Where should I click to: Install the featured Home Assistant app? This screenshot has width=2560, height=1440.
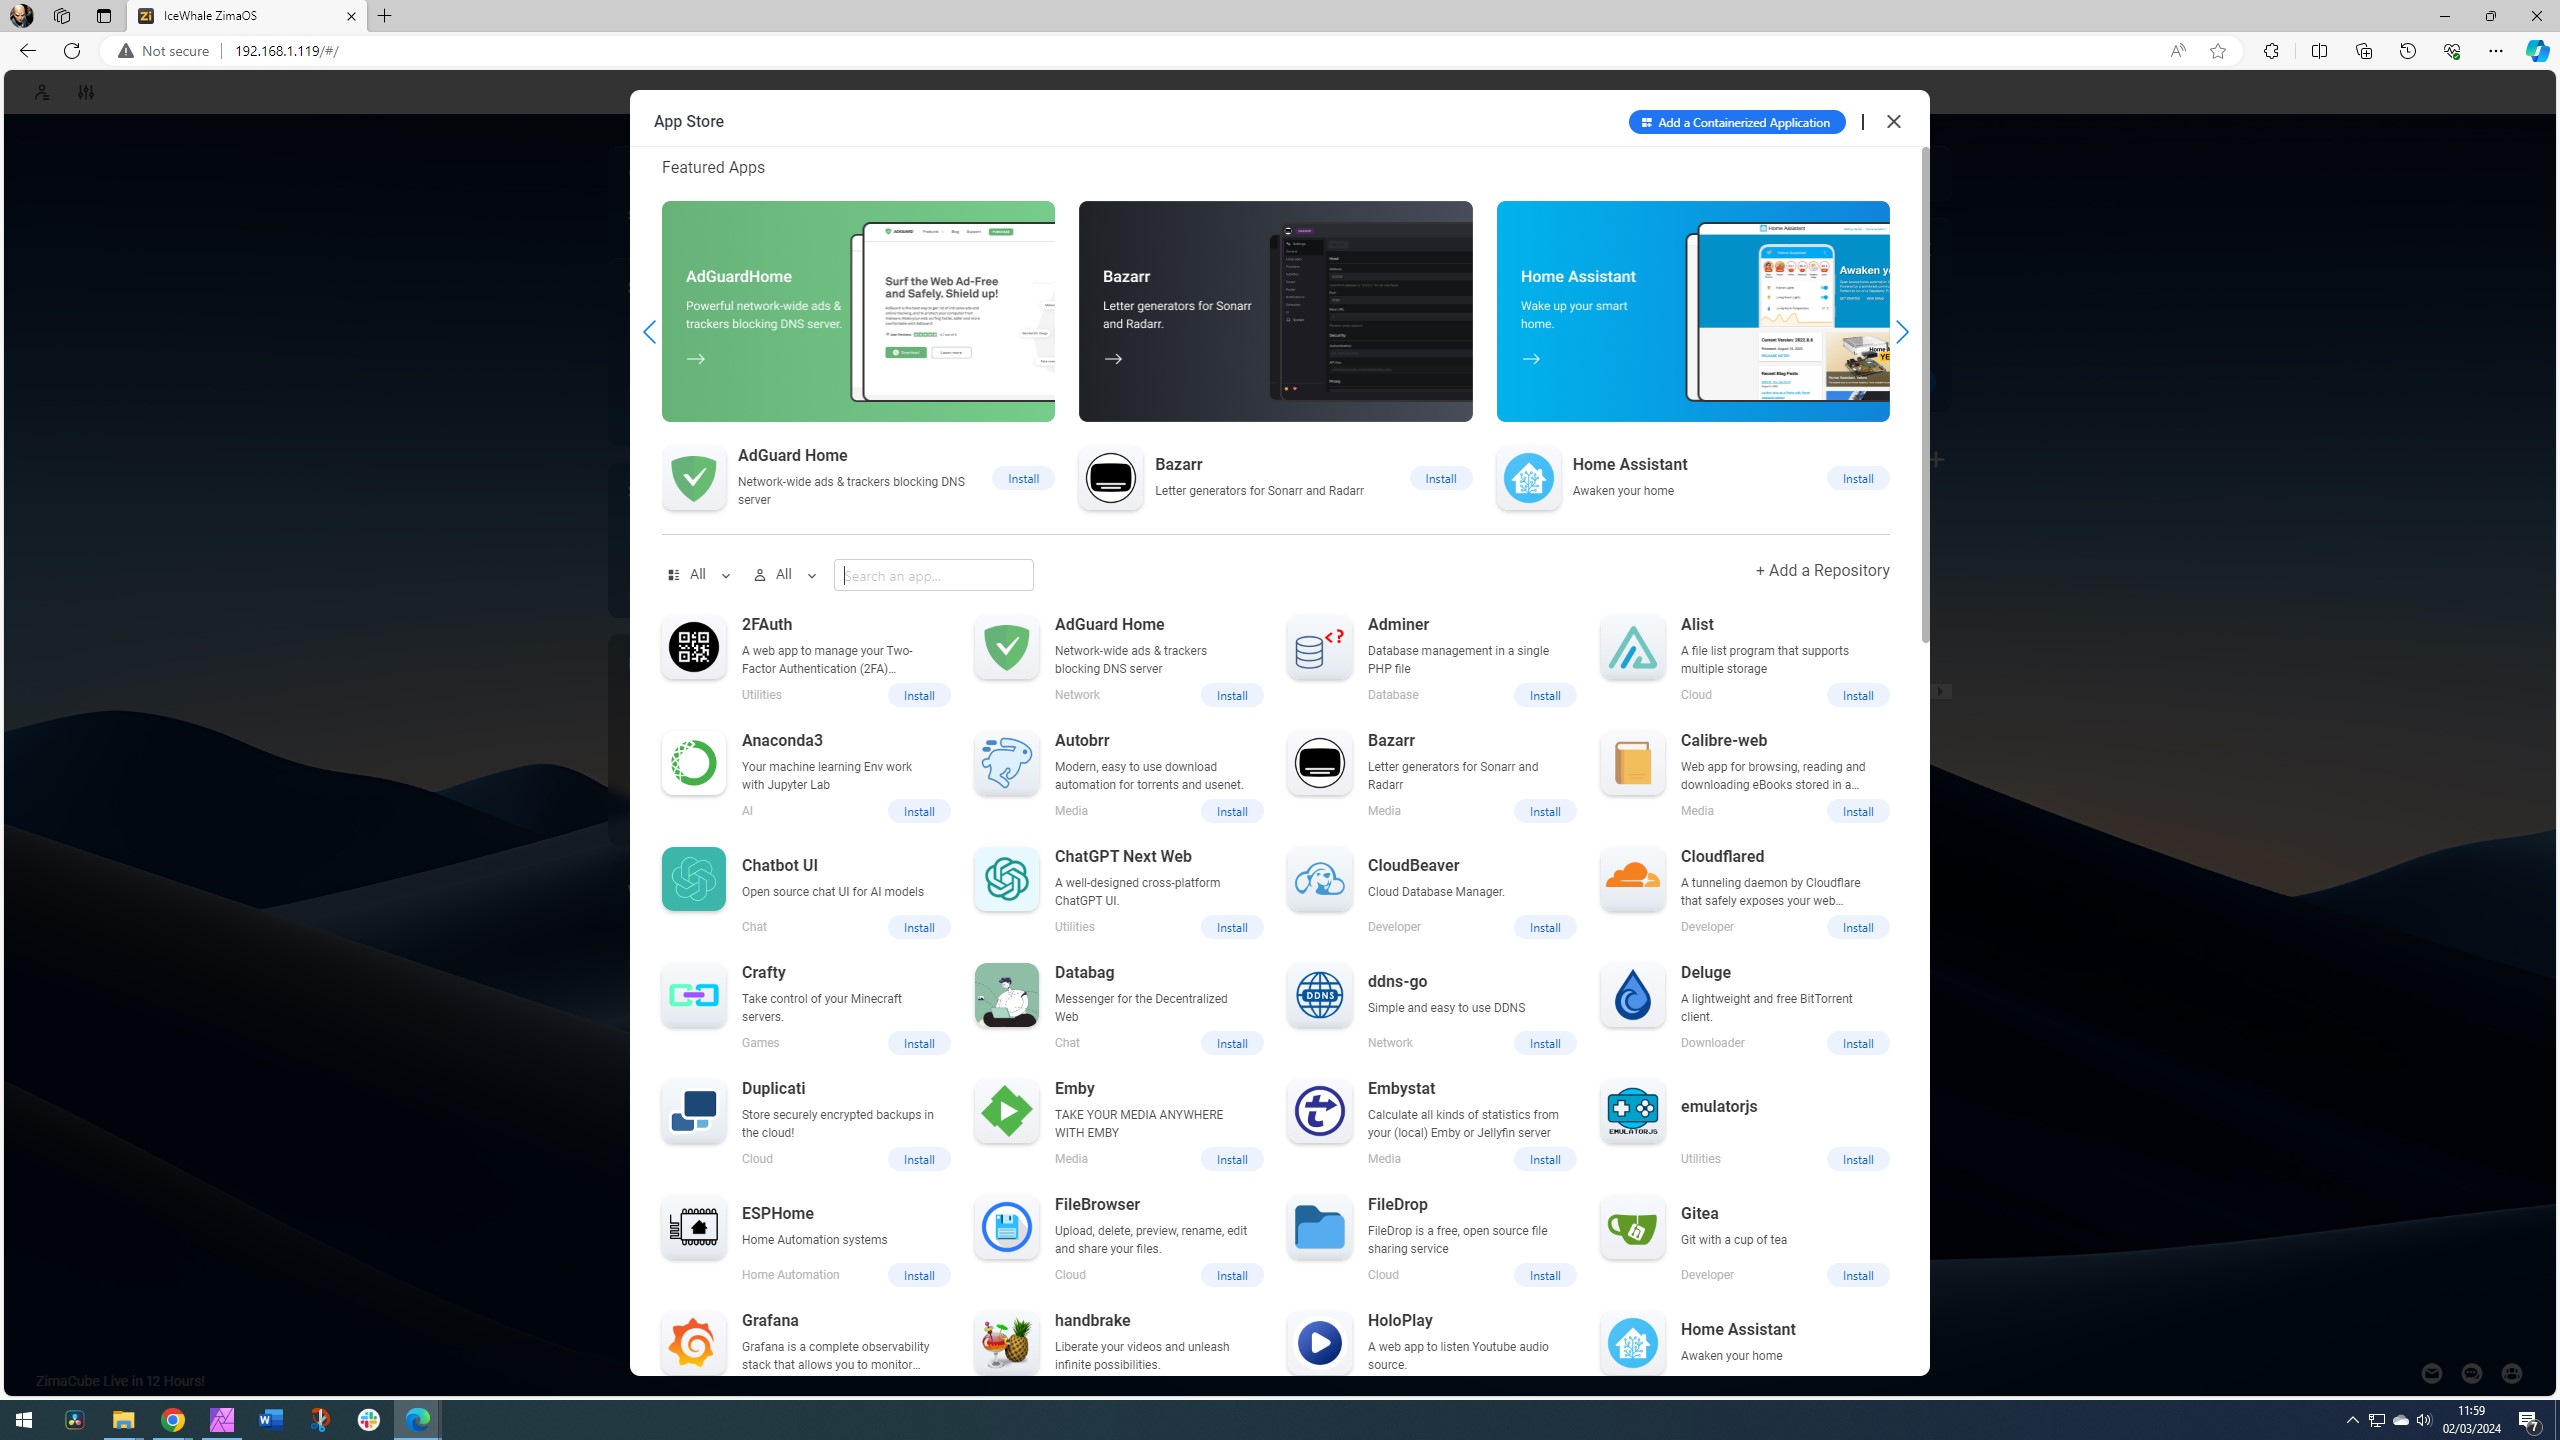coord(1858,478)
